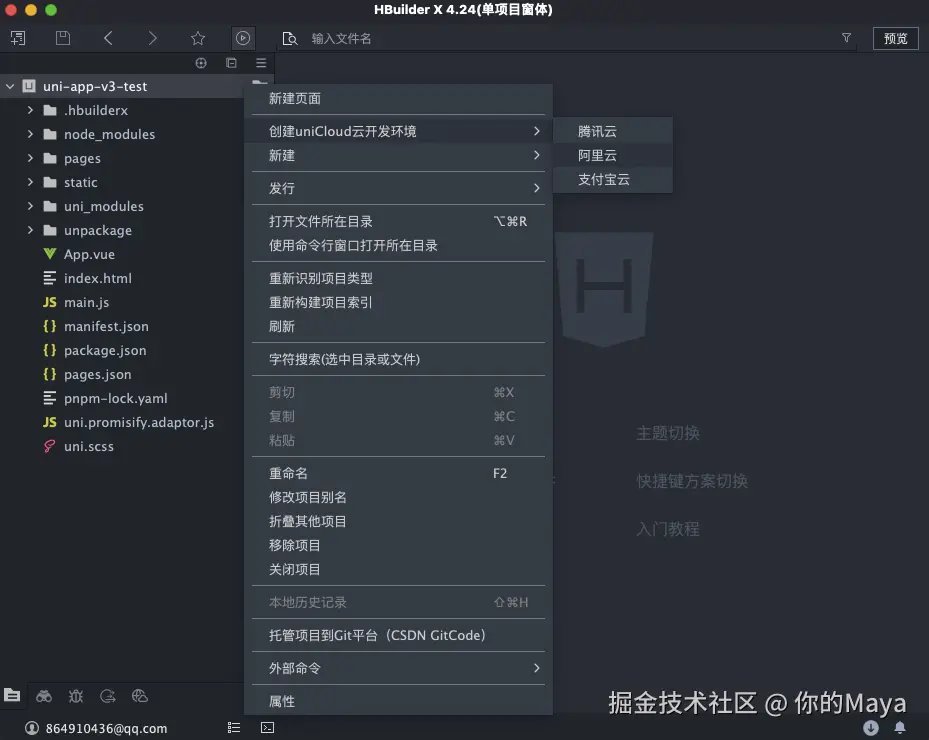This screenshot has height=740, width=929.
Task: Focus the 输入文件名 search field
Action: click(x=569, y=39)
